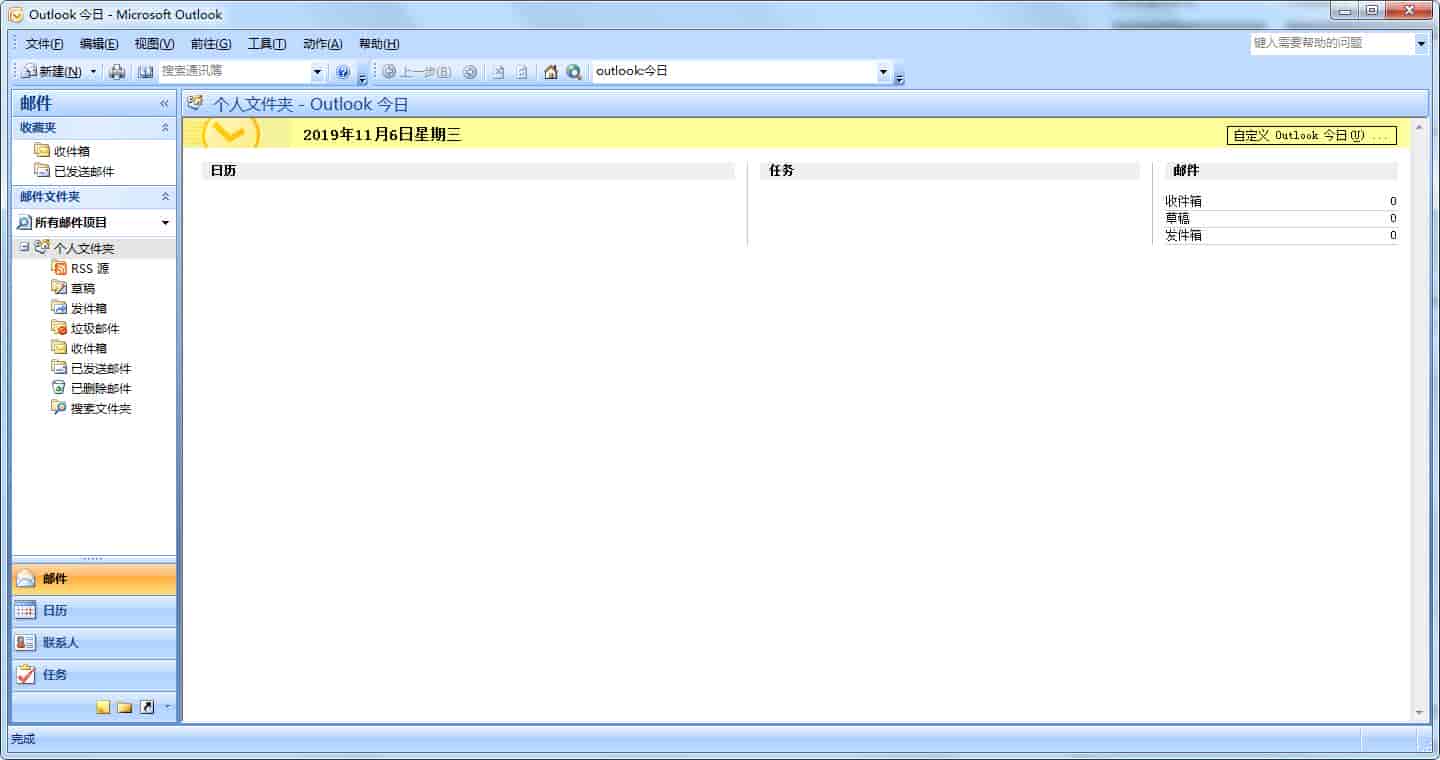
Task: Open the 新建 button dropdown arrow
Action: click(x=94, y=72)
